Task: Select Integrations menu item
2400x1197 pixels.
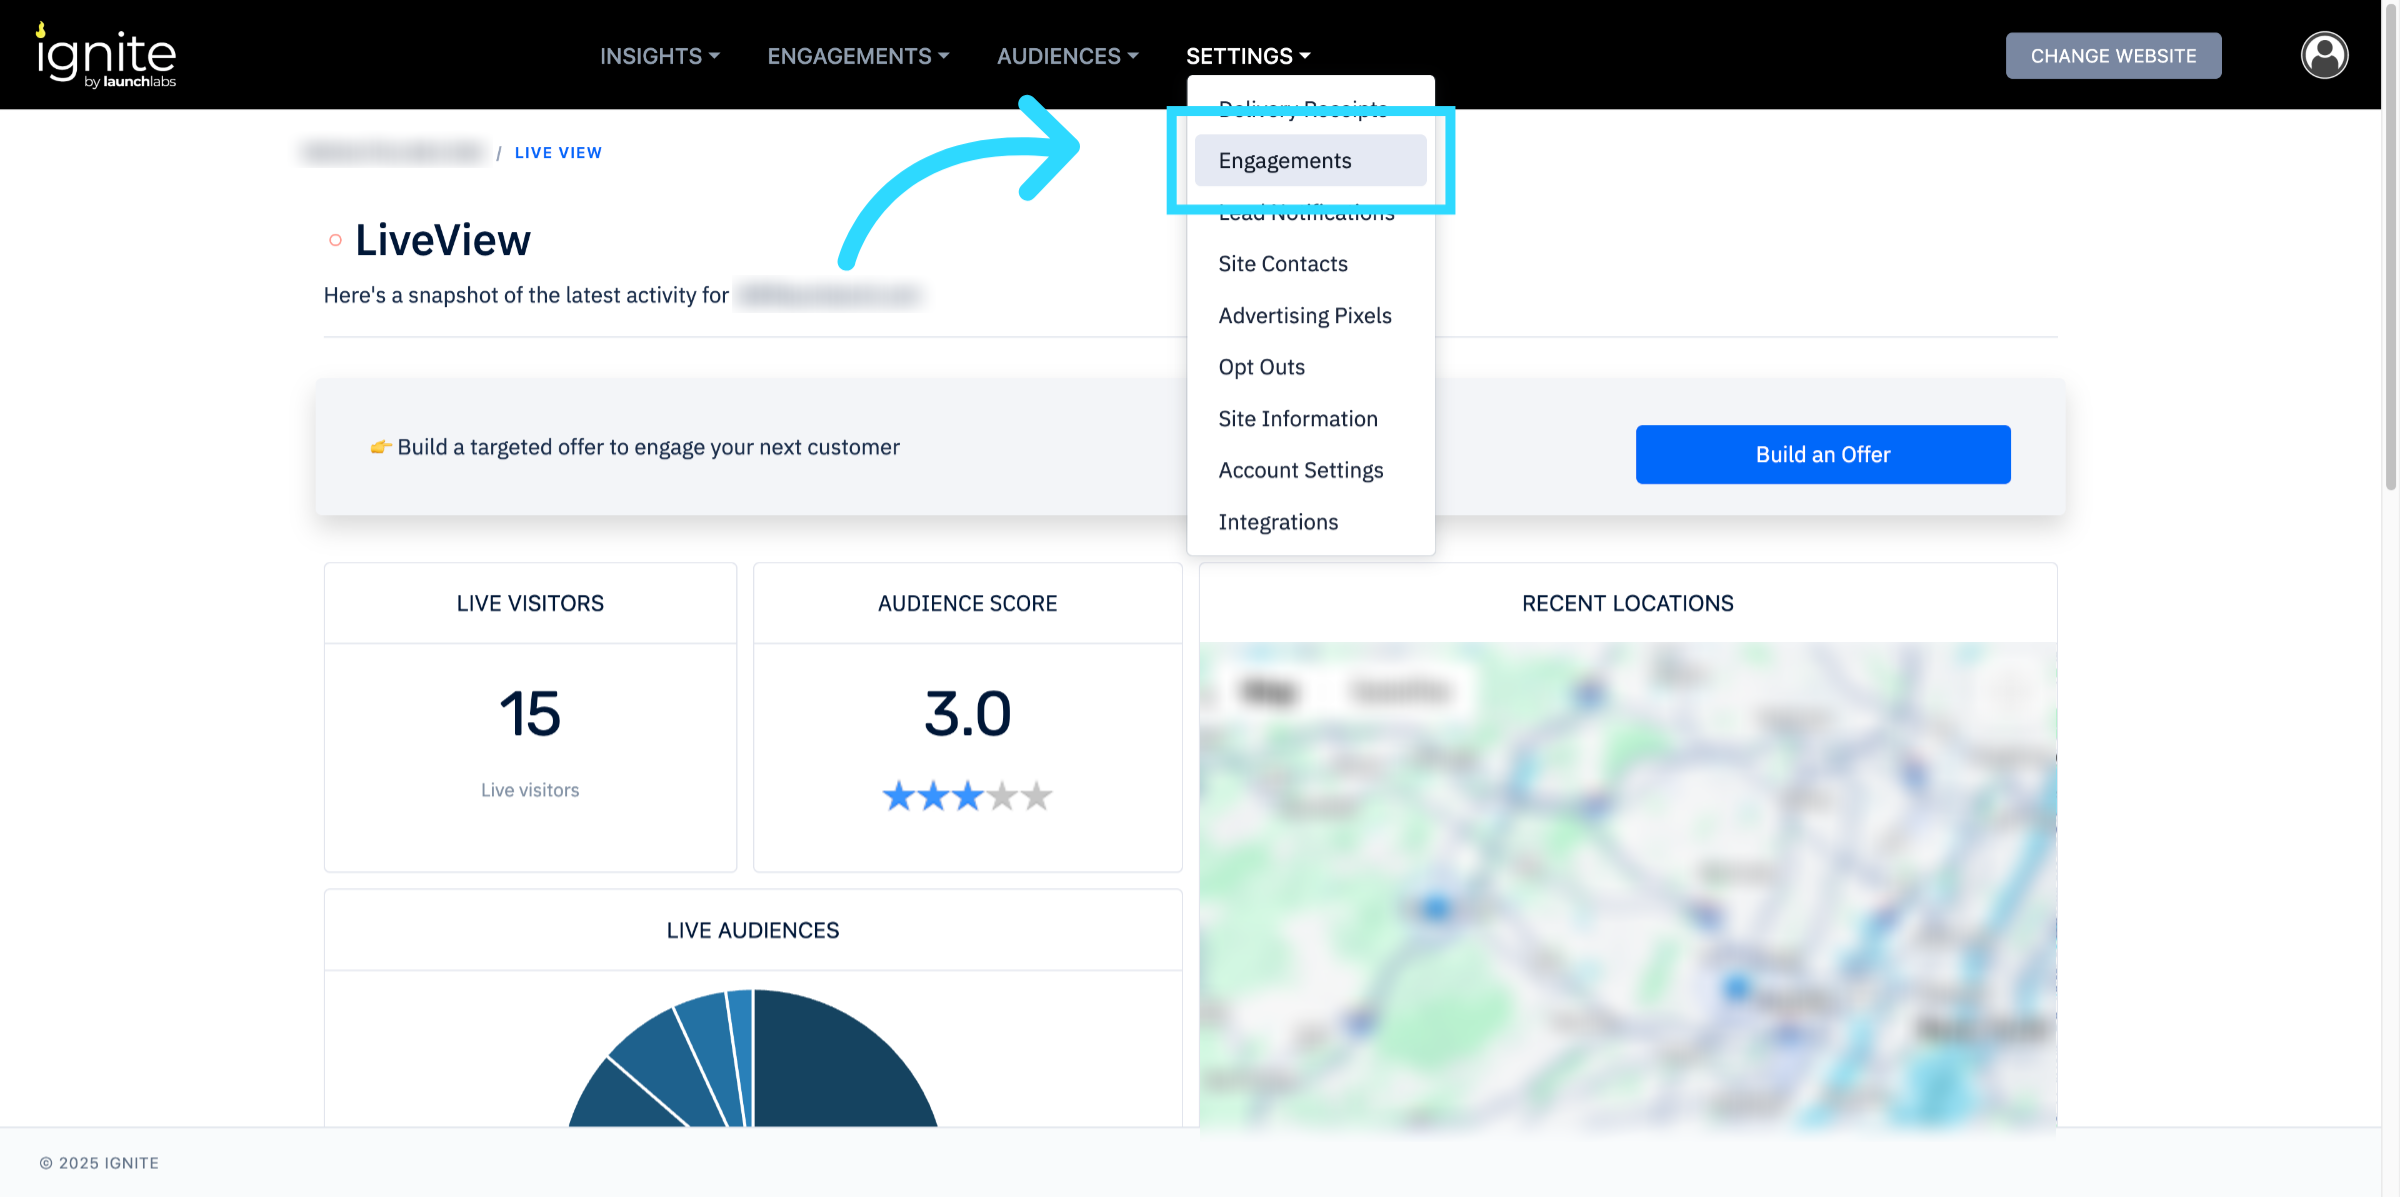Action: tap(1277, 522)
